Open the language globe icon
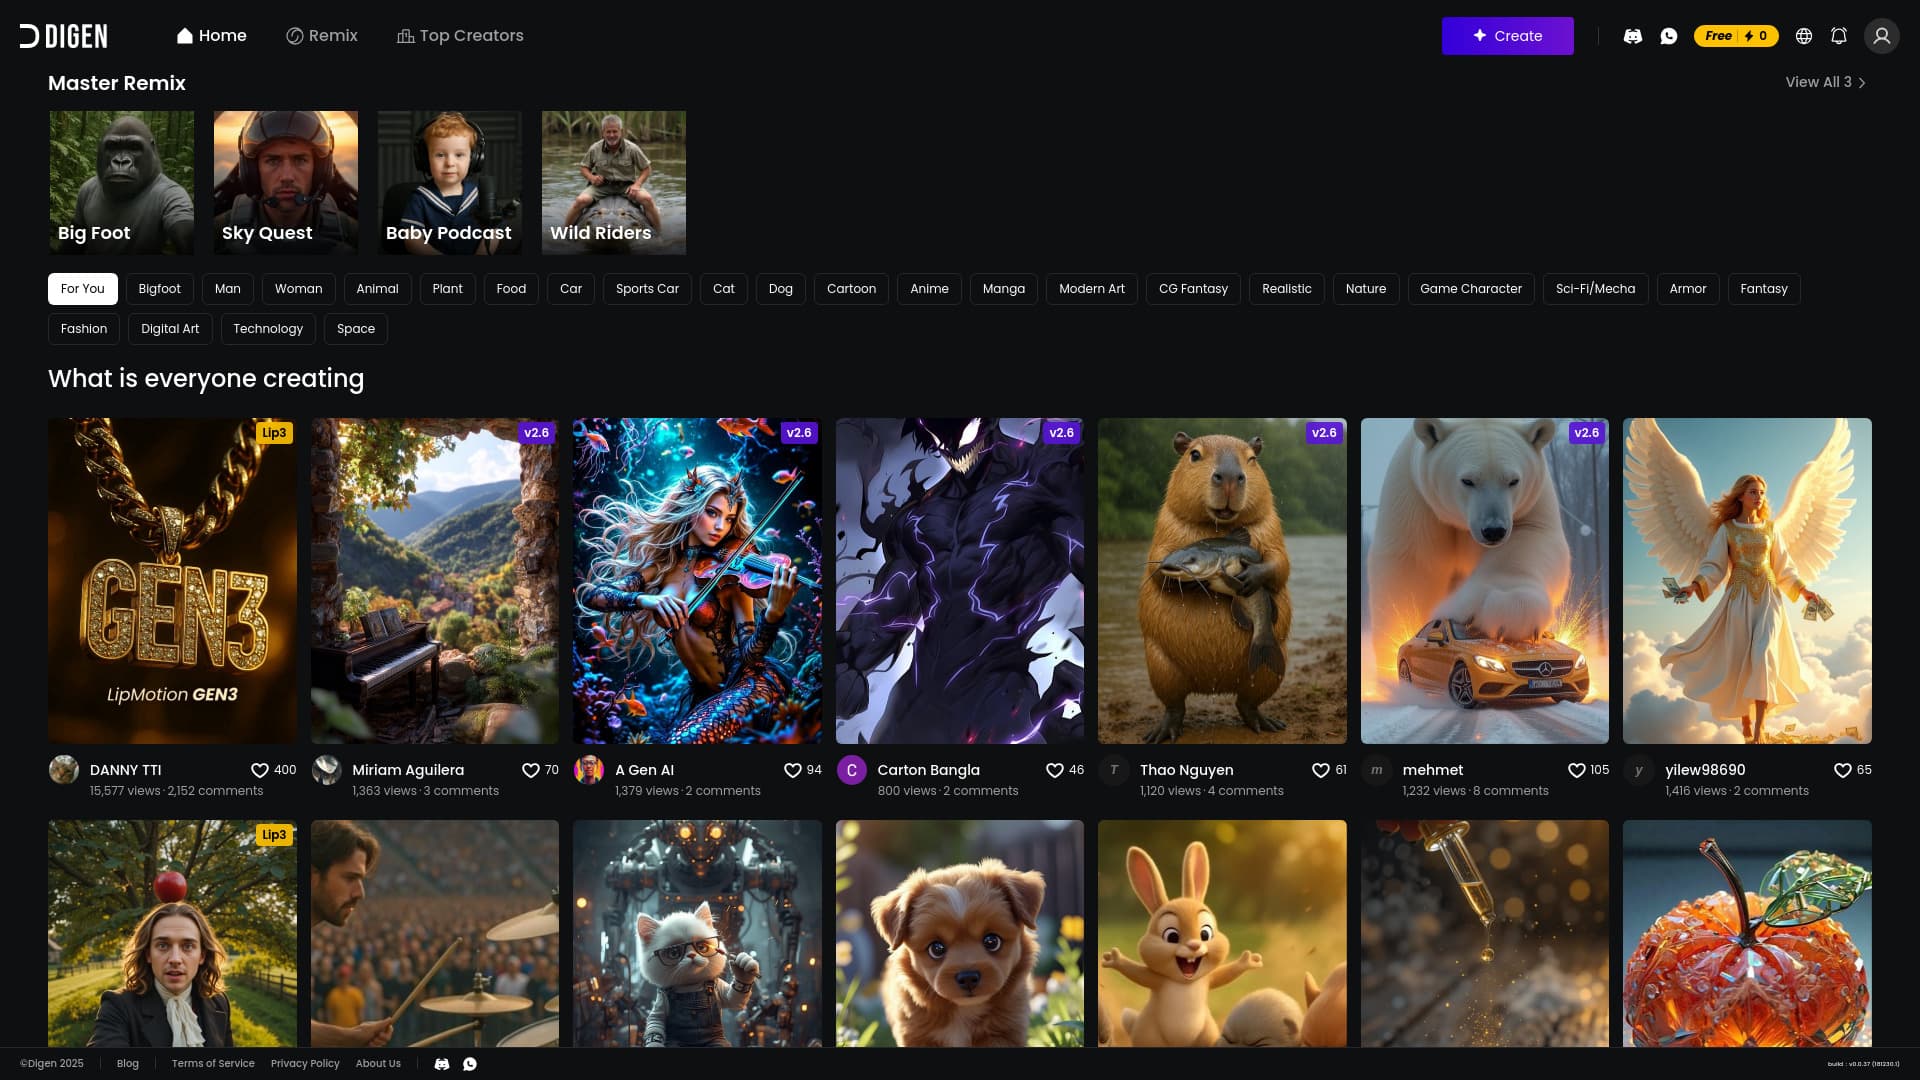 1803,35
